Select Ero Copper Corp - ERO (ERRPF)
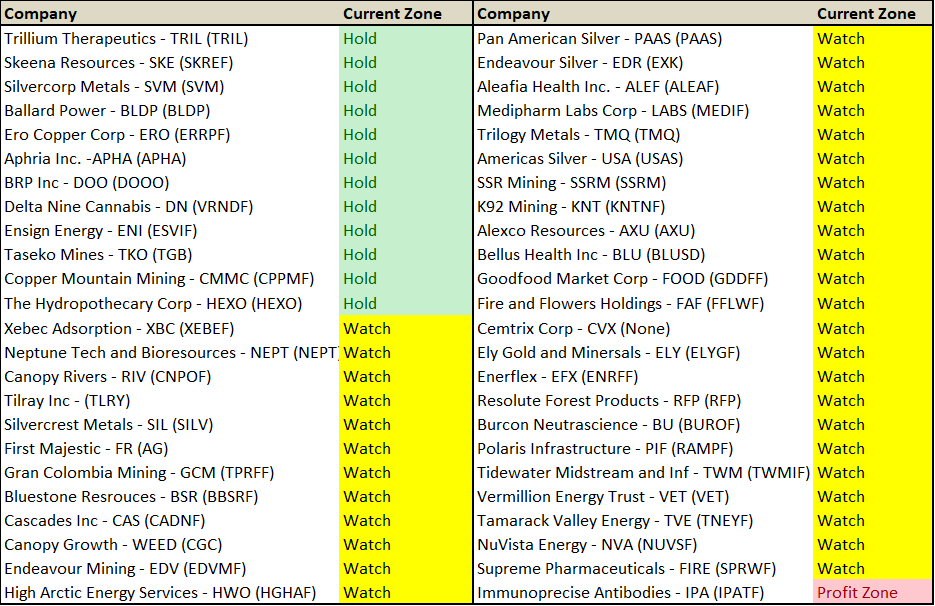 pos(170,135)
